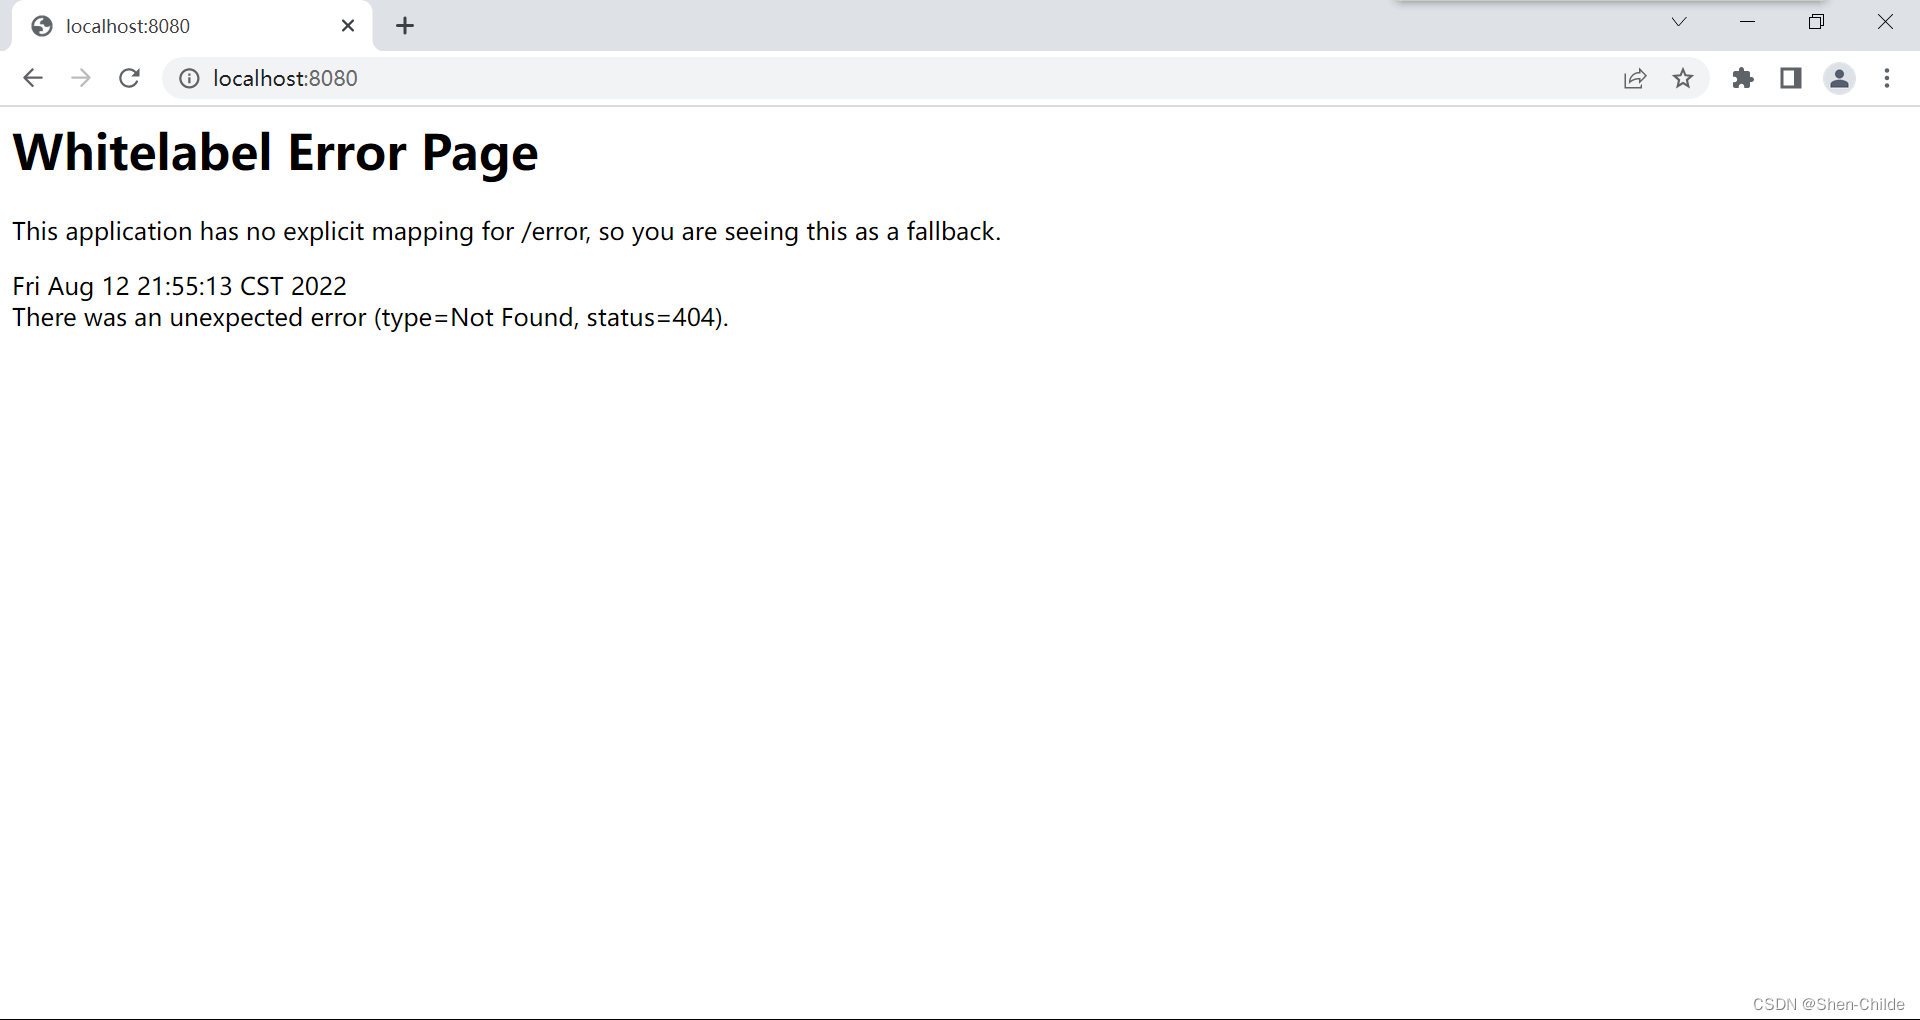1920x1020 pixels.
Task: Go back to the previous page
Action: (33, 78)
